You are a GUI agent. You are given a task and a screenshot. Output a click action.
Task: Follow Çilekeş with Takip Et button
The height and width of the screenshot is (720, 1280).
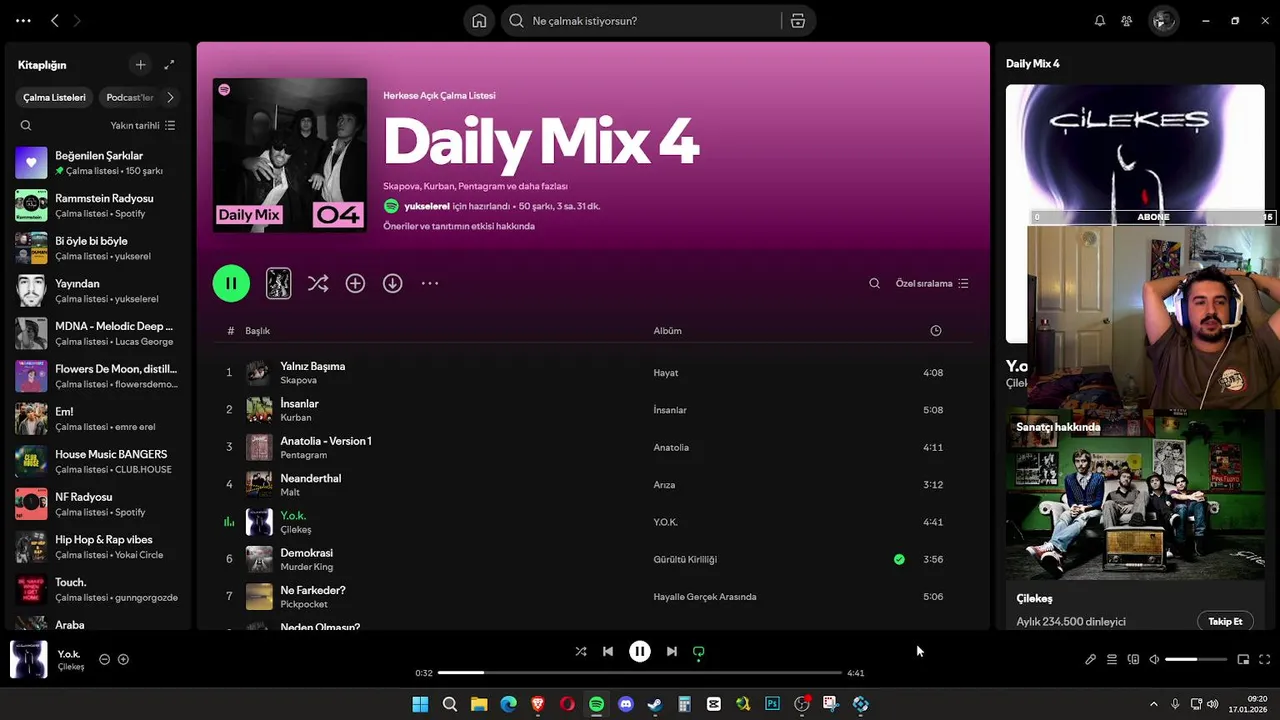point(1225,622)
